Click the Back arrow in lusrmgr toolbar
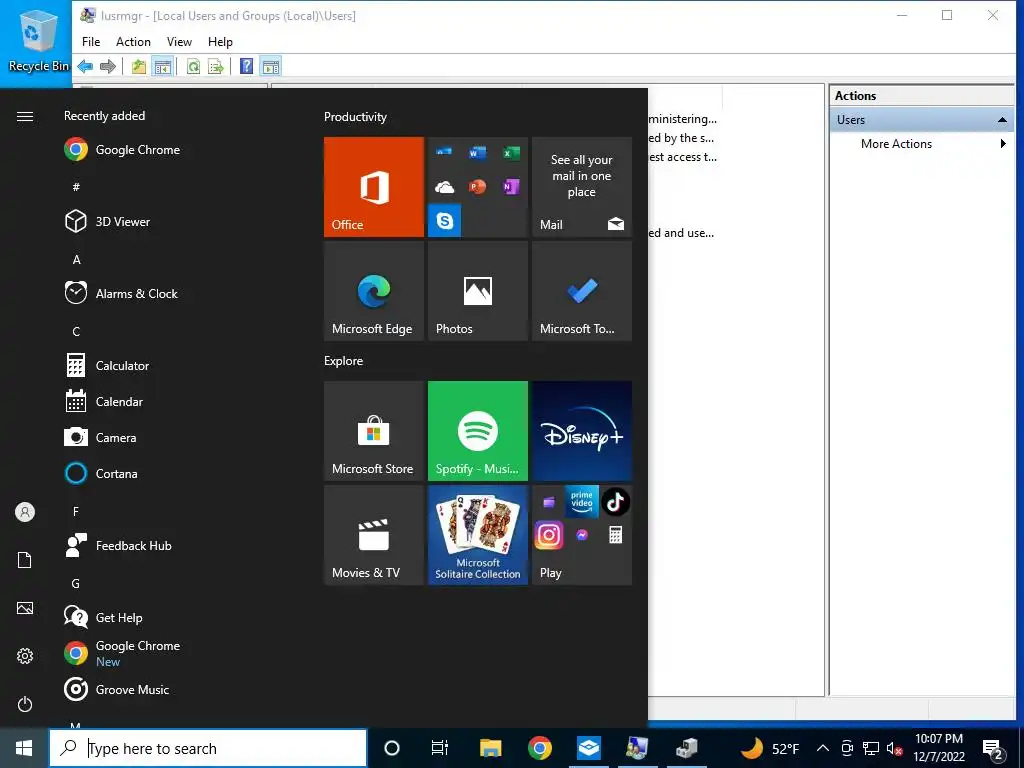1024x768 pixels. [85, 66]
